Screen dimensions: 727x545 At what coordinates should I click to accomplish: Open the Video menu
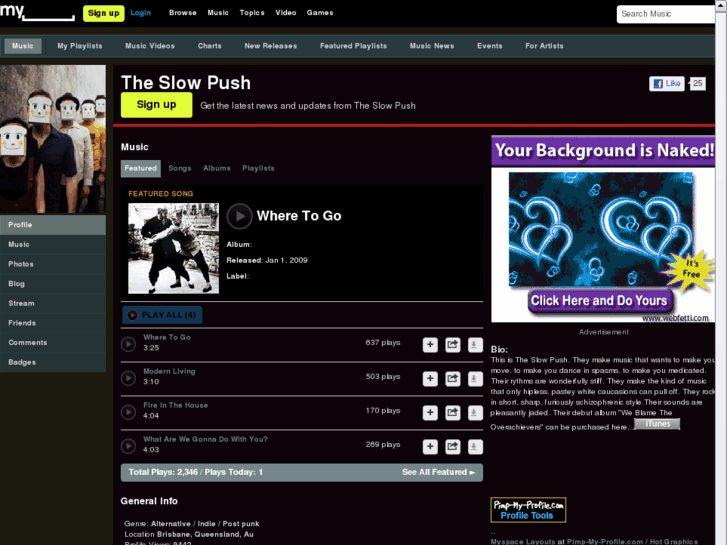click(286, 13)
